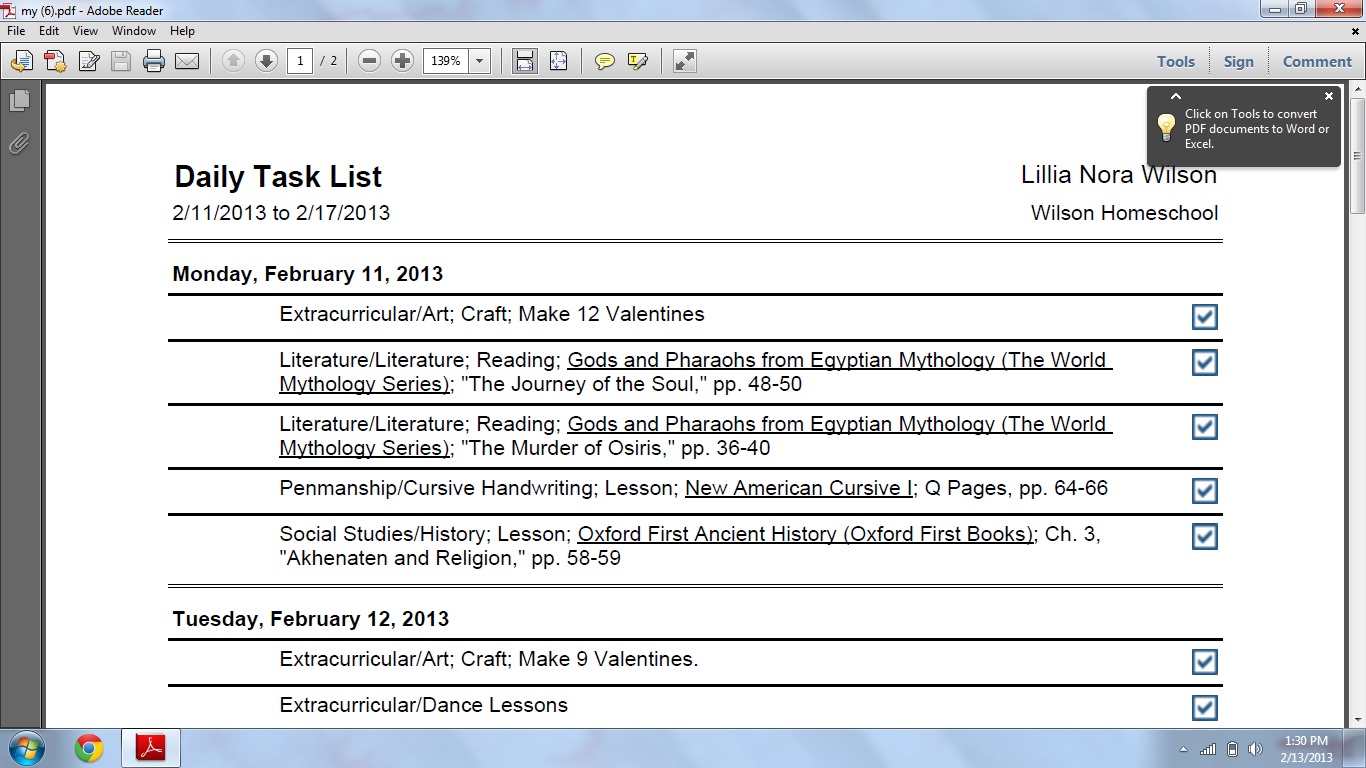This screenshot has width=1366, height=768.
Task: Click the Save floppy disk icon
Action: click(121, 62)
